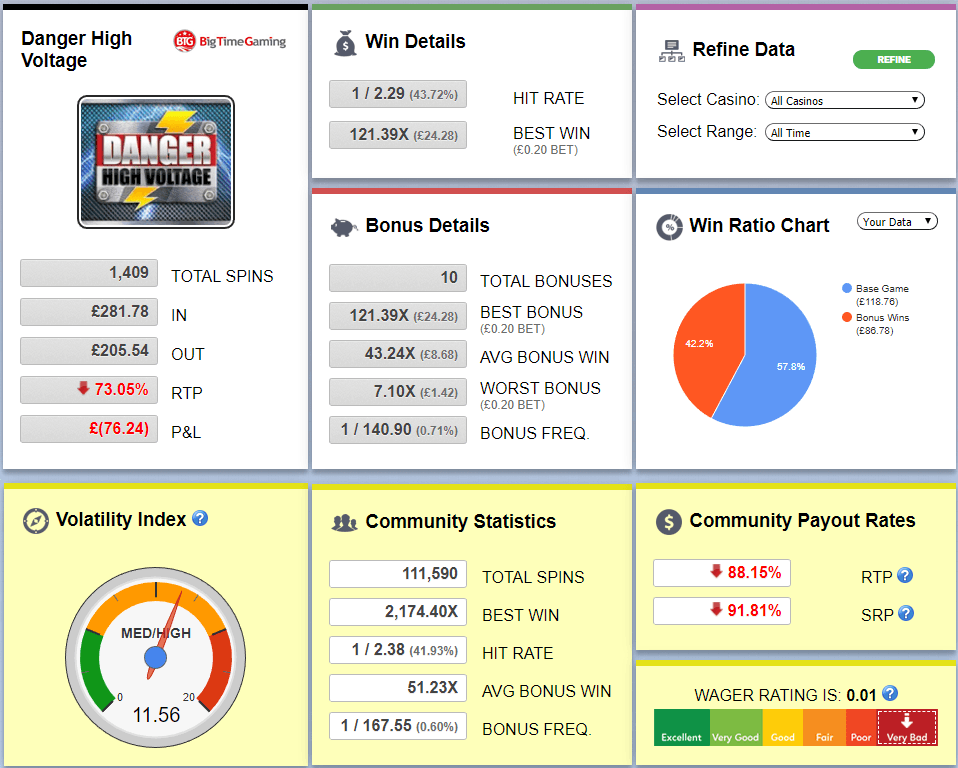Open the Select Range dropdown

coord(844,132)
